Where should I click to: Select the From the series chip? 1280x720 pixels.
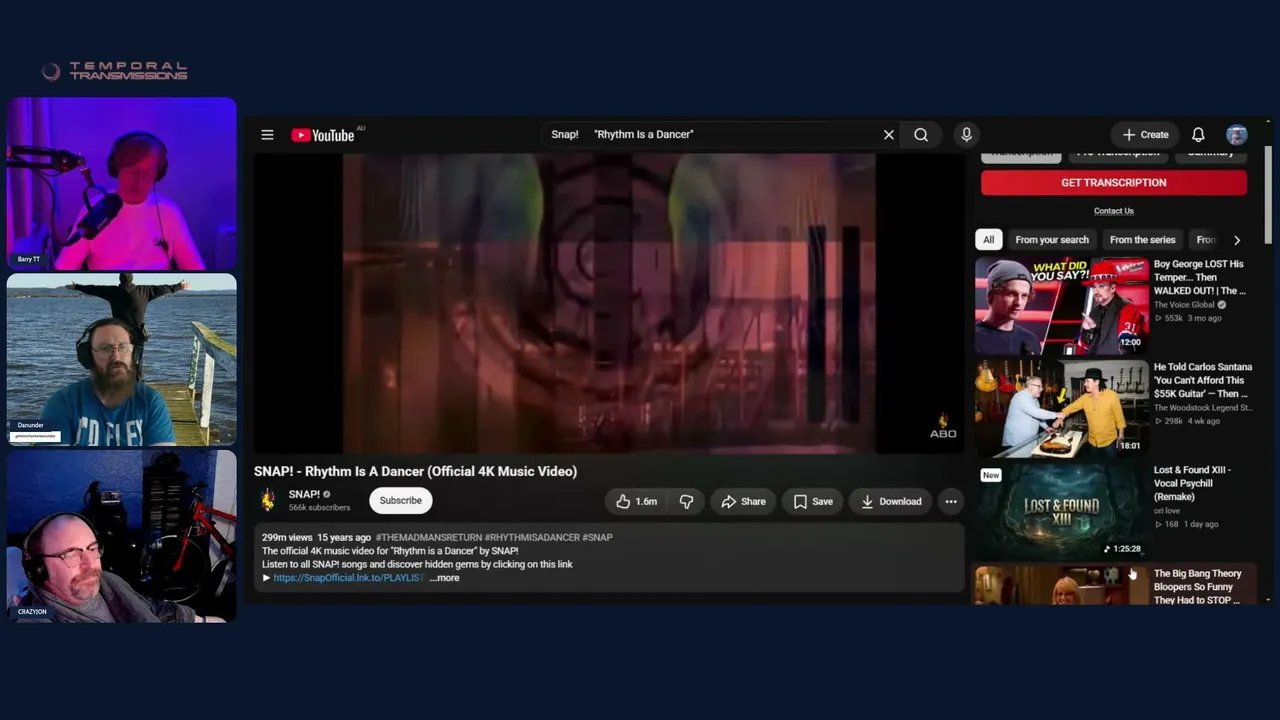click(1142, 240)
